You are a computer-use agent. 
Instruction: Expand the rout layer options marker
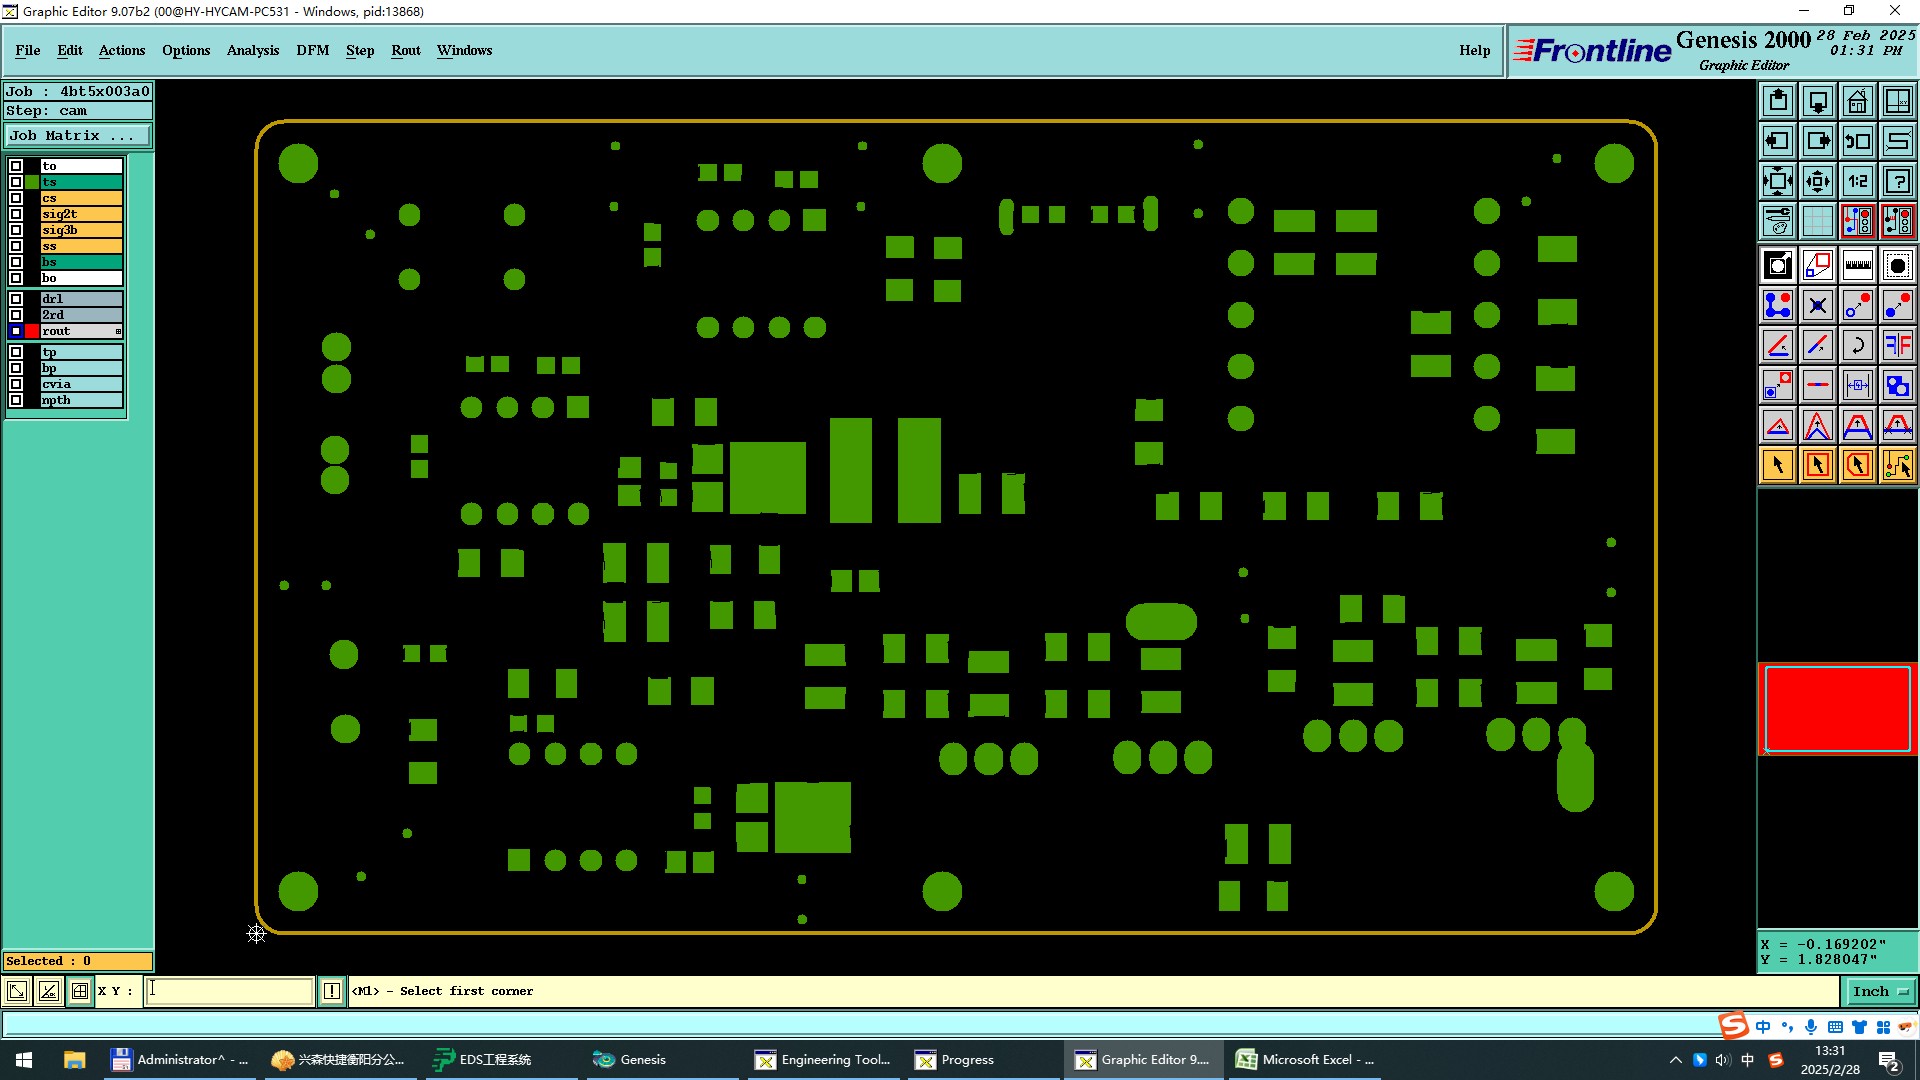(118, 331)
